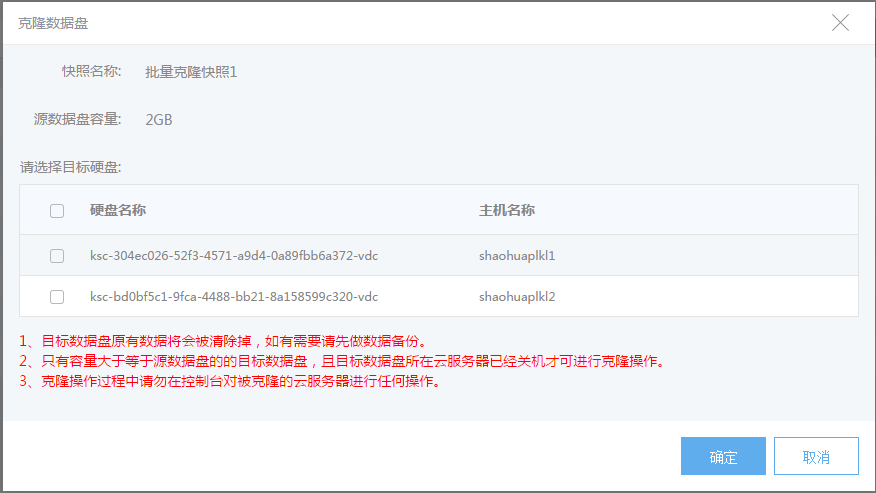Click the 主机名称 column header
The image size is (876, 493).
507,210
